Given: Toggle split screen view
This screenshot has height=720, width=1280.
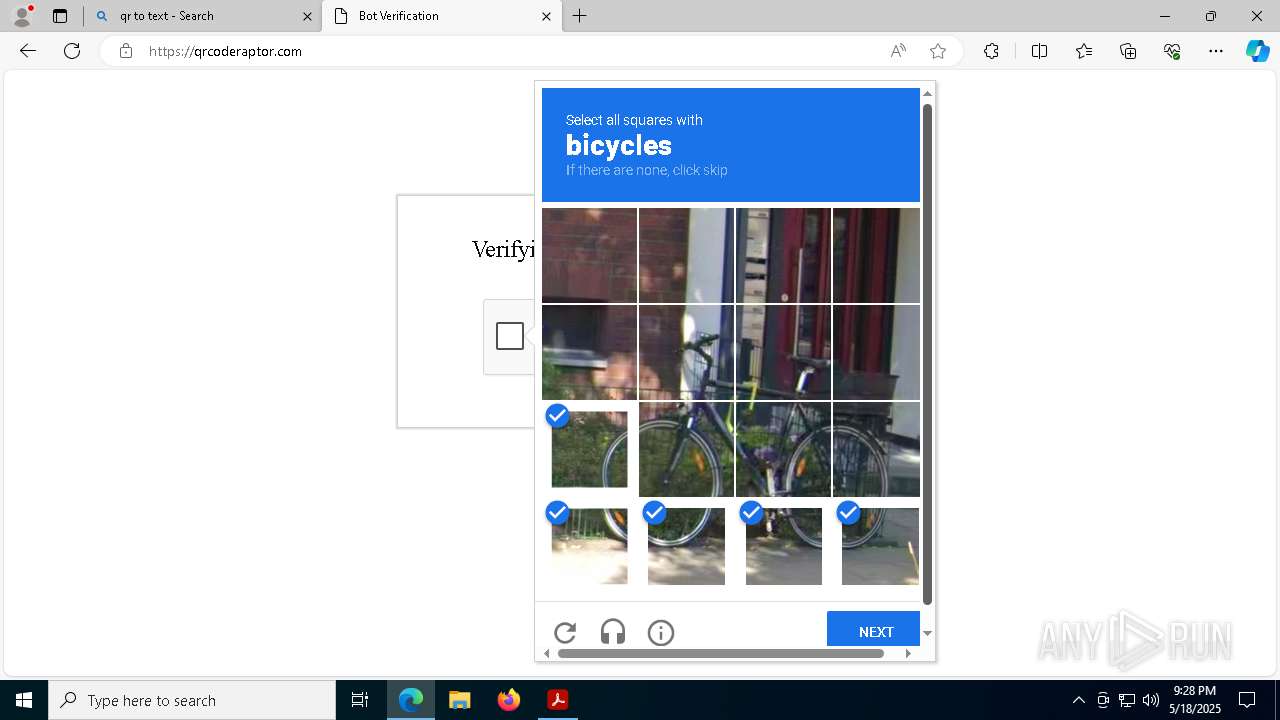Looking at the screenshot, I should coord(1039,51).
